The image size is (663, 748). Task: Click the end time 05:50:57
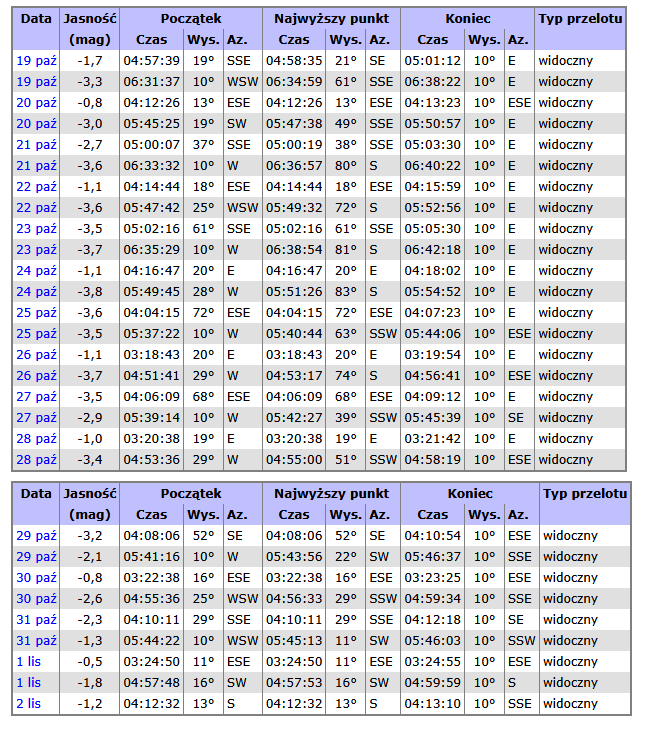pos(433,124)
